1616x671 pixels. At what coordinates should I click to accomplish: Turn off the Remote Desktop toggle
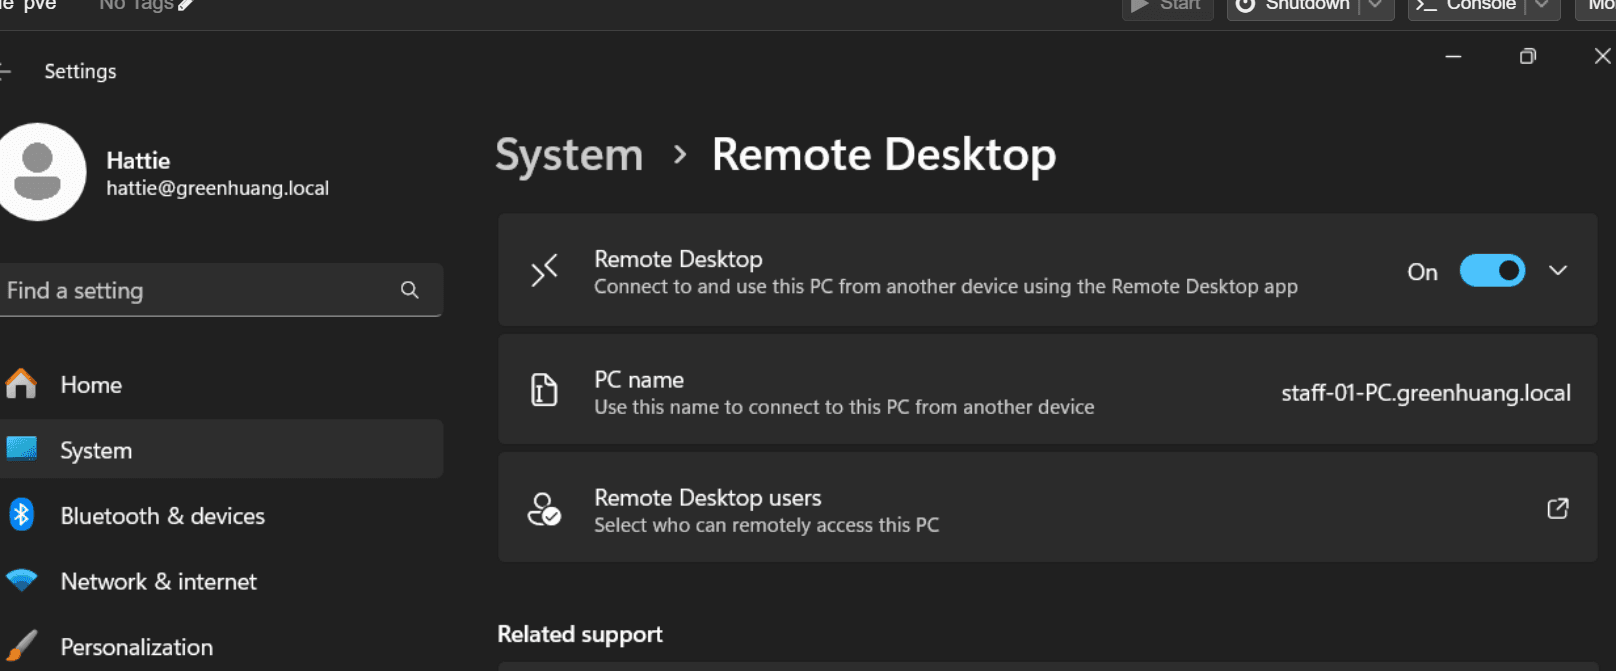[x=1492, y=271]
